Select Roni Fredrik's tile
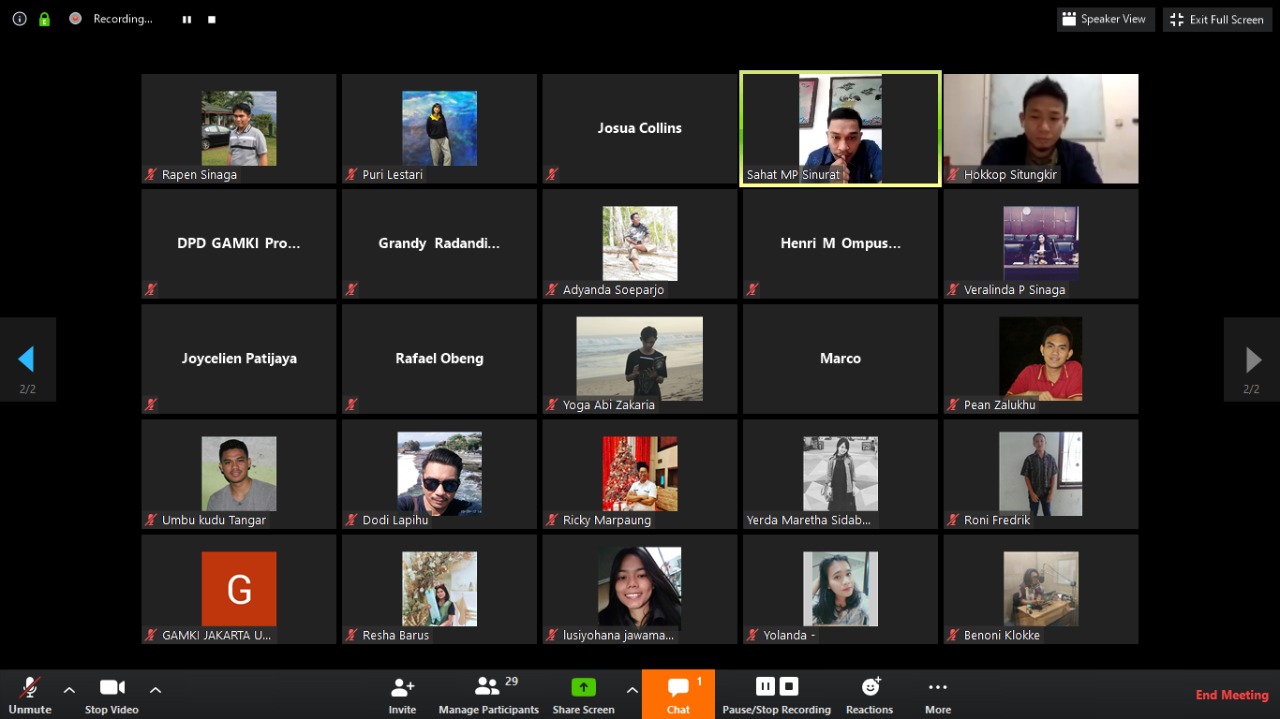This screenshot has height=719, width=1280. (x=1041, y=474)
